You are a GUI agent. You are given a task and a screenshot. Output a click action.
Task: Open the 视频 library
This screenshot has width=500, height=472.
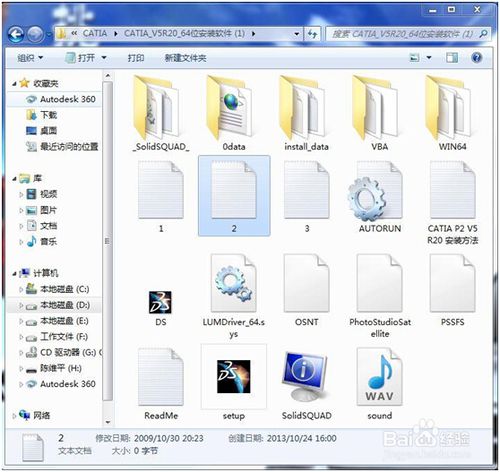coord(41,194)
